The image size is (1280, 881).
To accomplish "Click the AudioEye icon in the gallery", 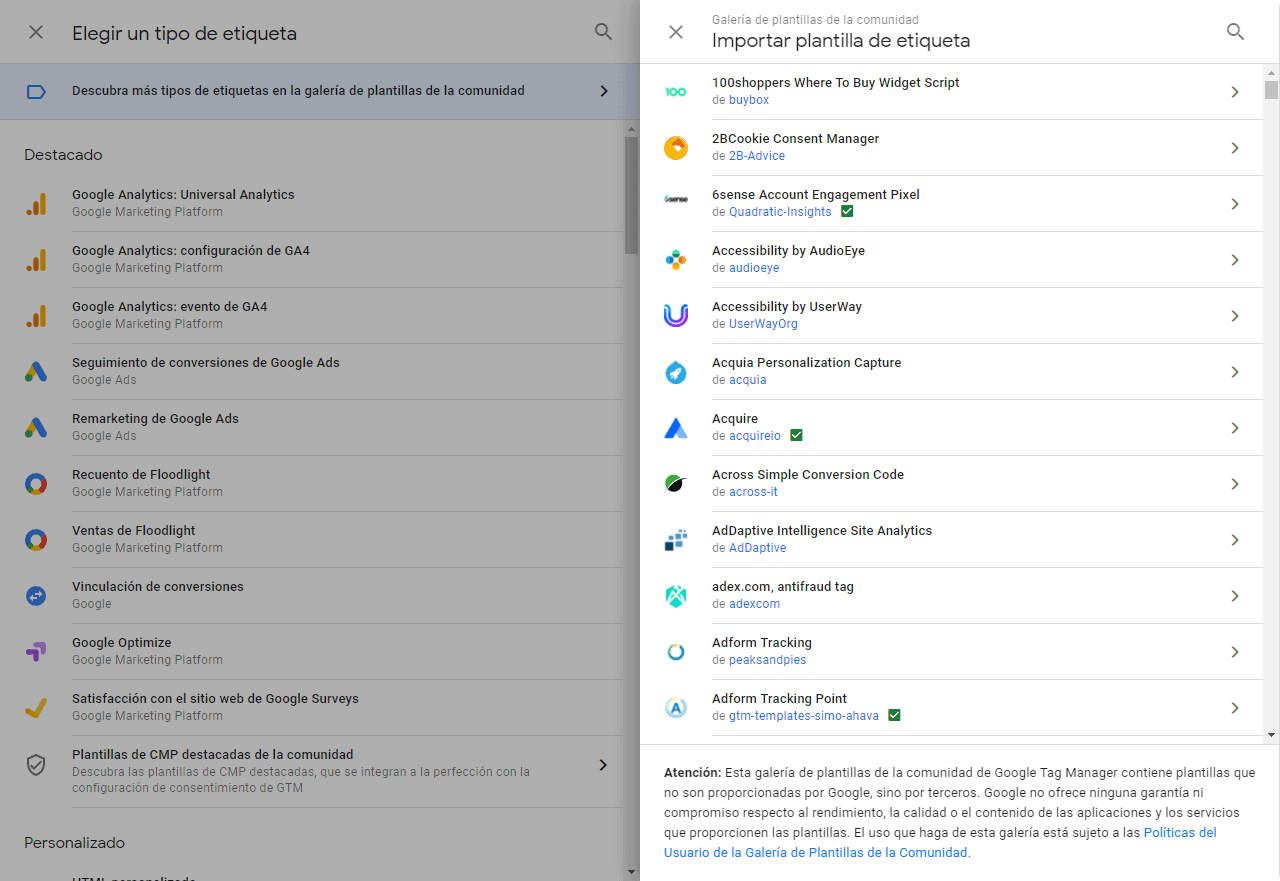I will pyautogui.click(x=676, y=259).
